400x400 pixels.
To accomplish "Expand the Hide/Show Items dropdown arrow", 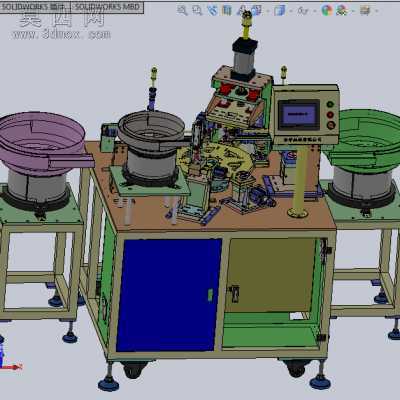I will 315,11.
